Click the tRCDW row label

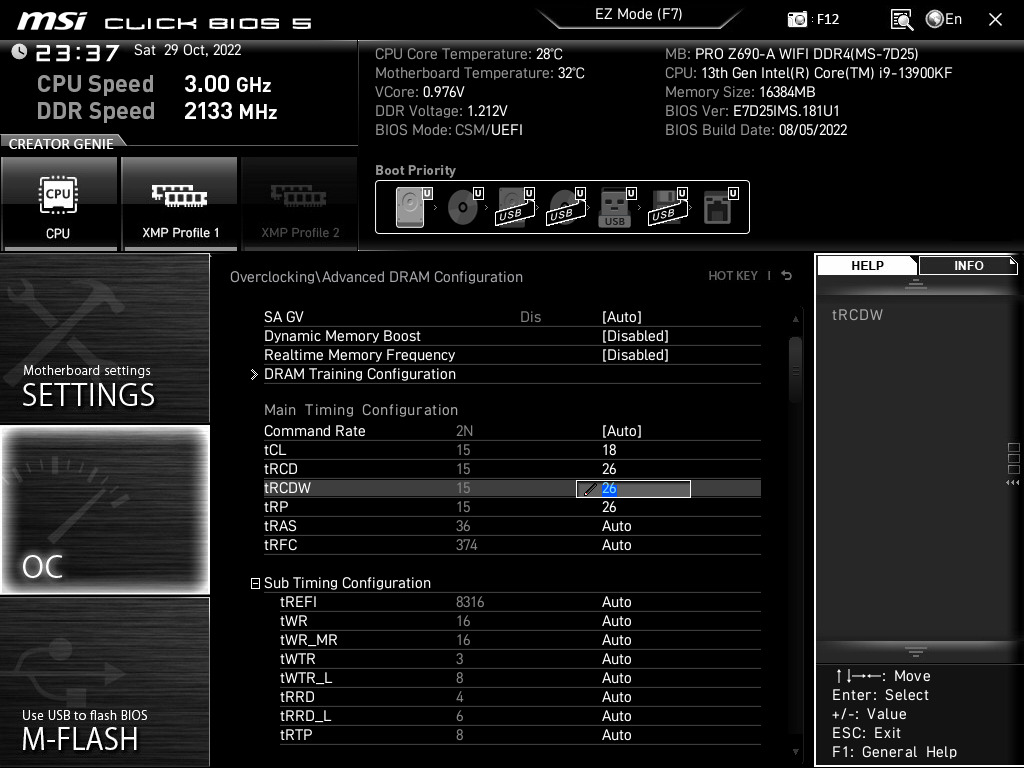pyautogui.click(x=287, y=488)
